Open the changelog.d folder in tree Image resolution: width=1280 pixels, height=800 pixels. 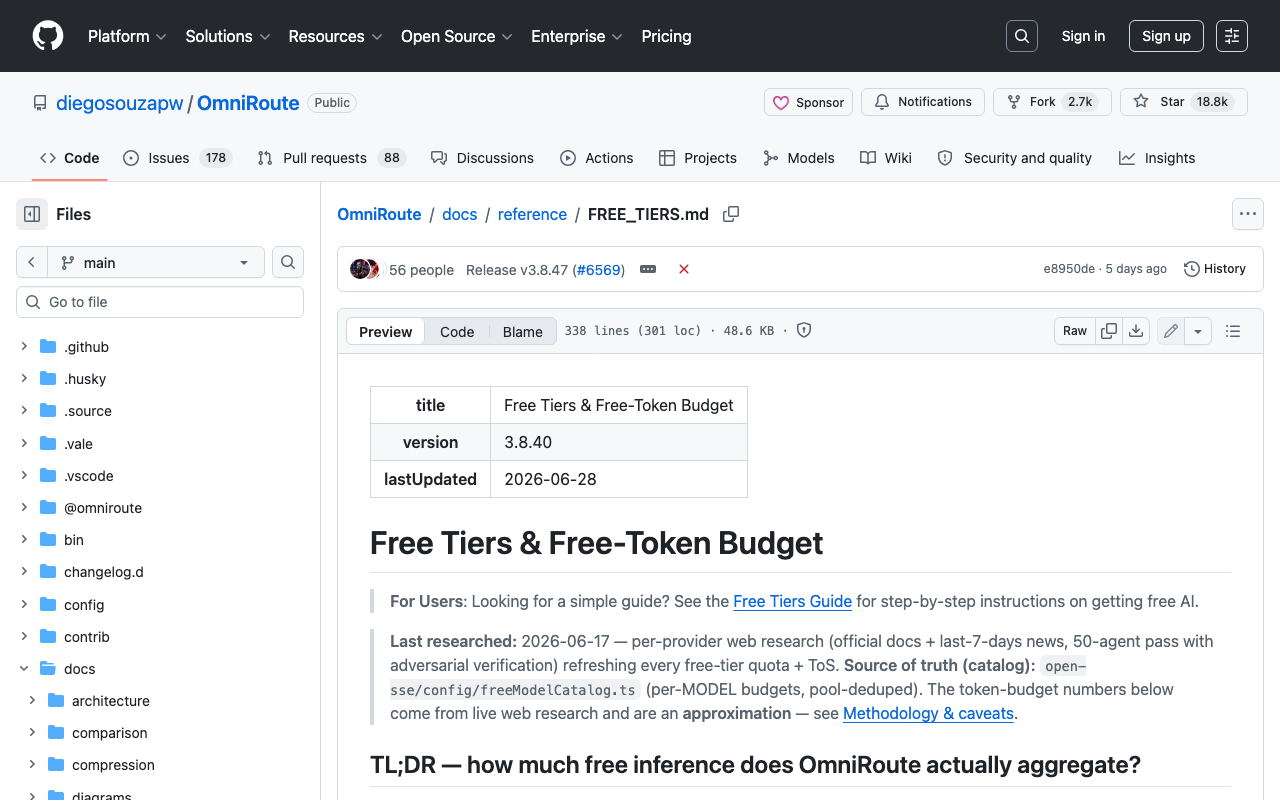tap(104, 572)
